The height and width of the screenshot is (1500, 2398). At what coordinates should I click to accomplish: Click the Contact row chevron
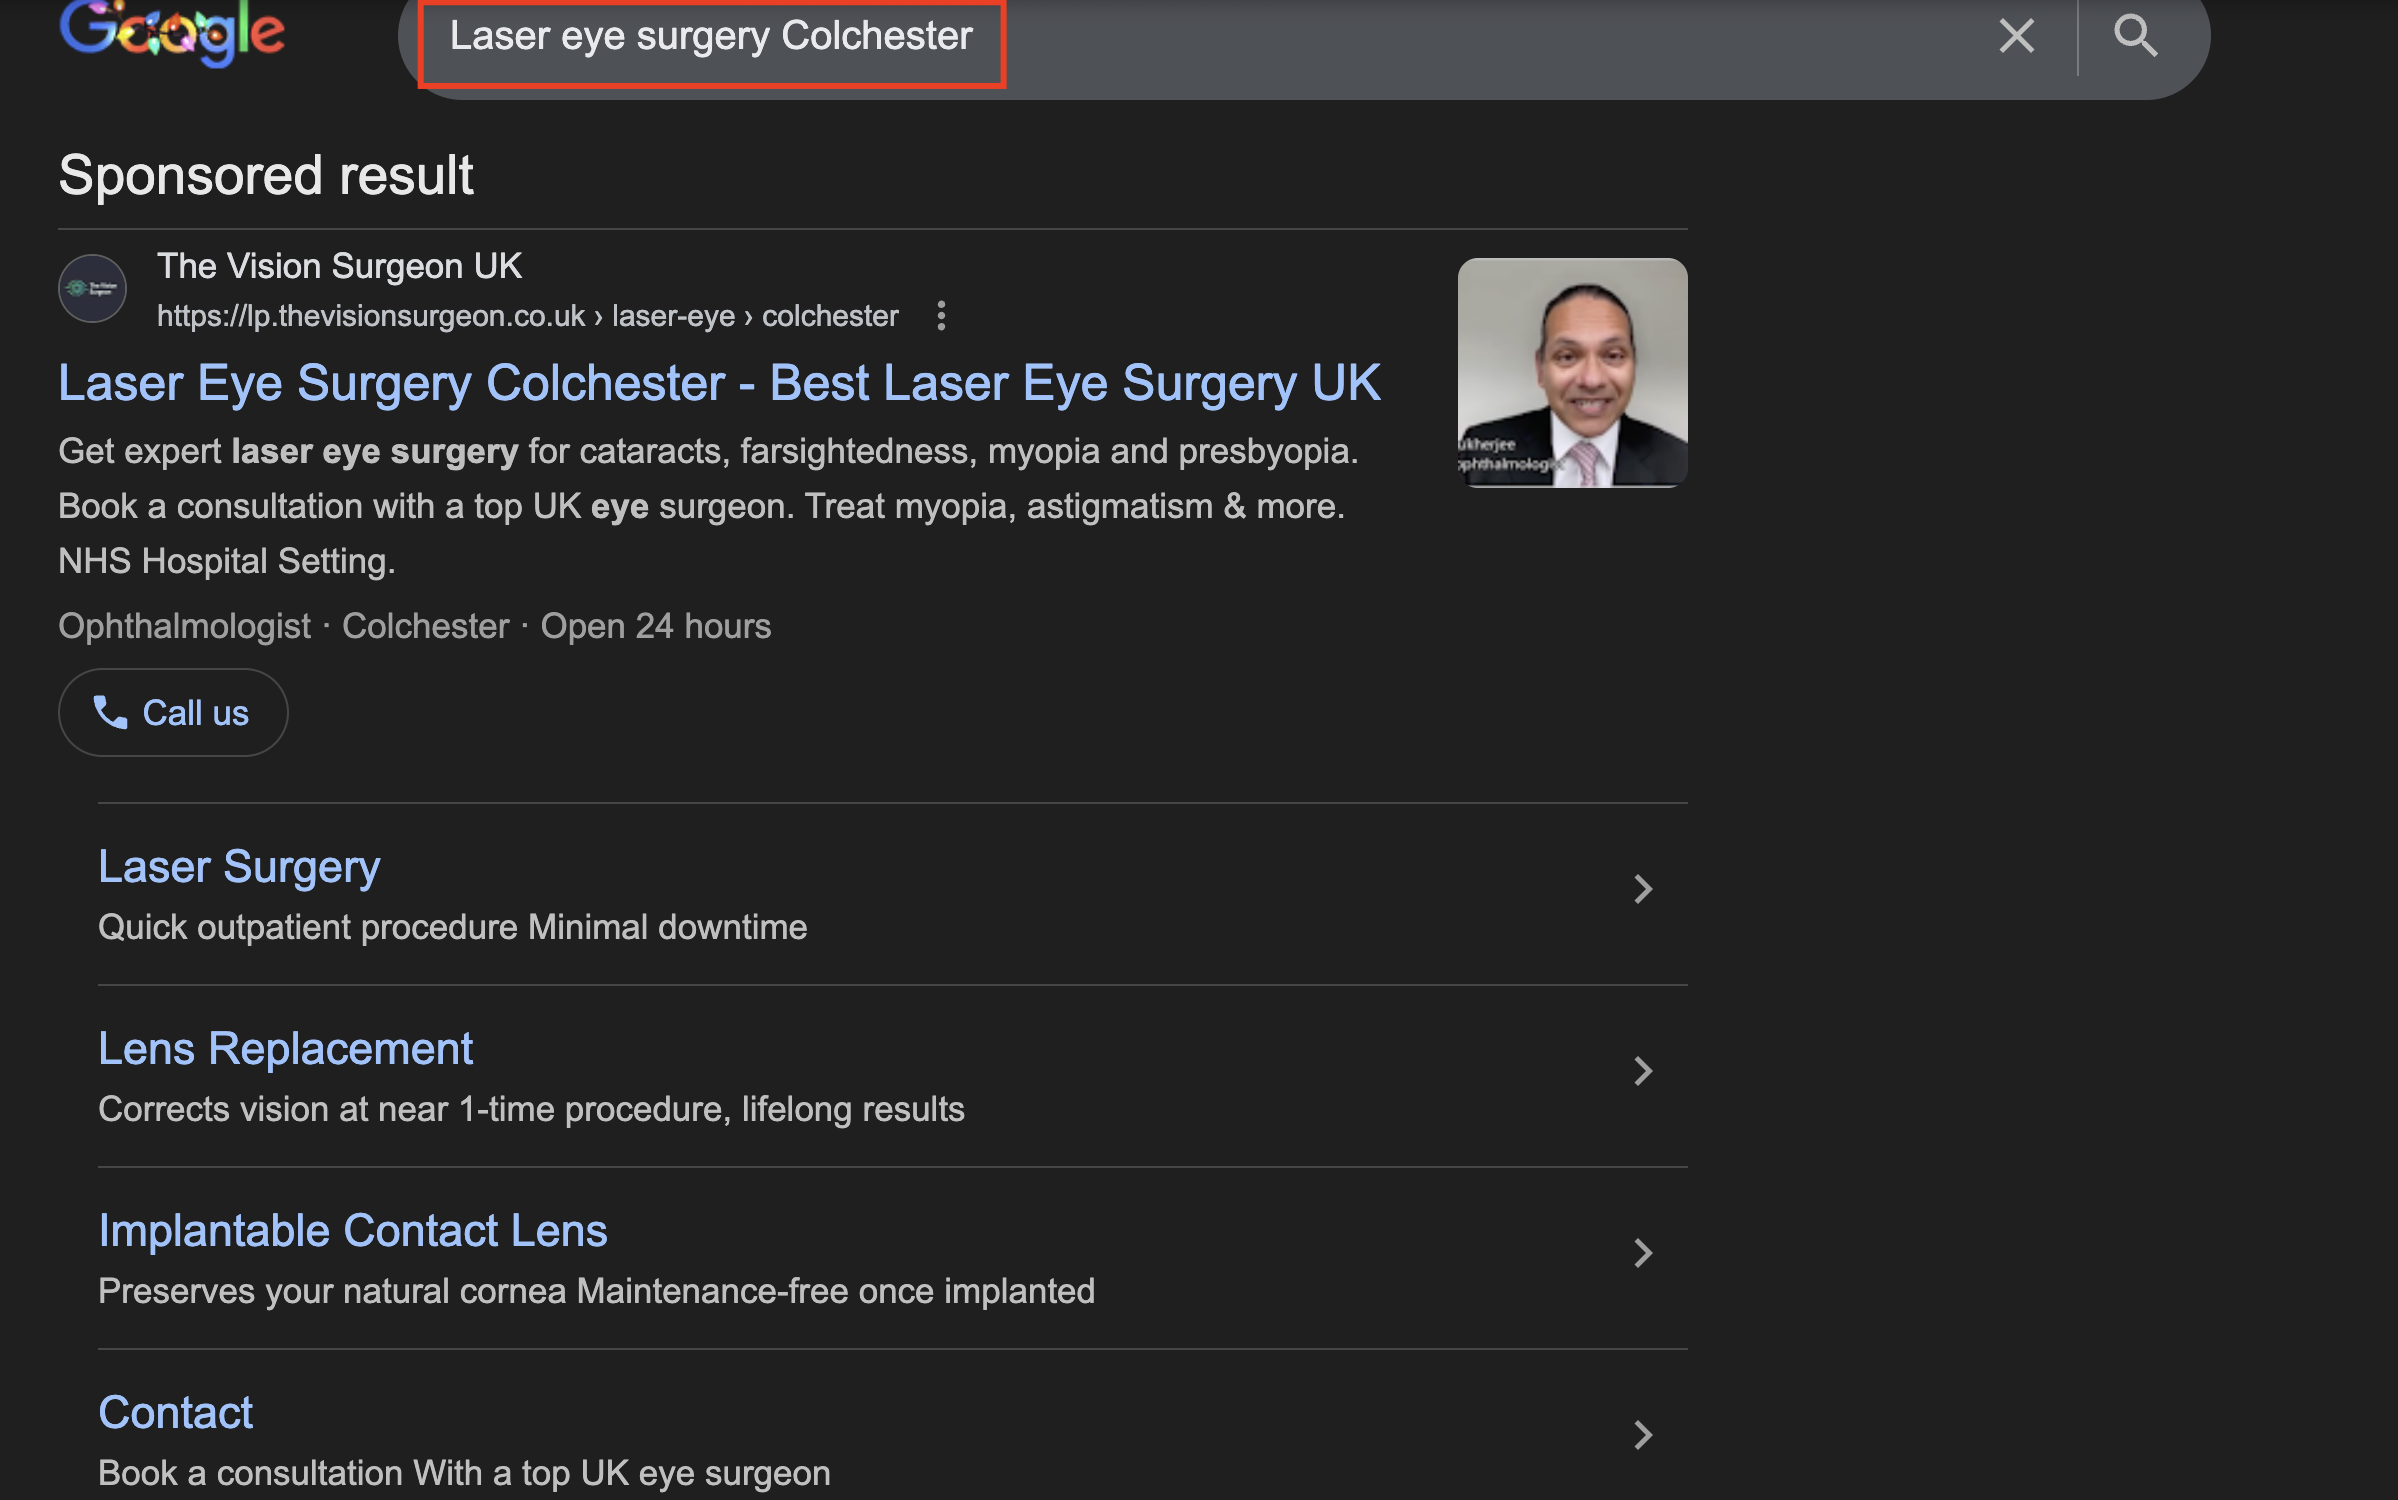pos(1642,1435)
